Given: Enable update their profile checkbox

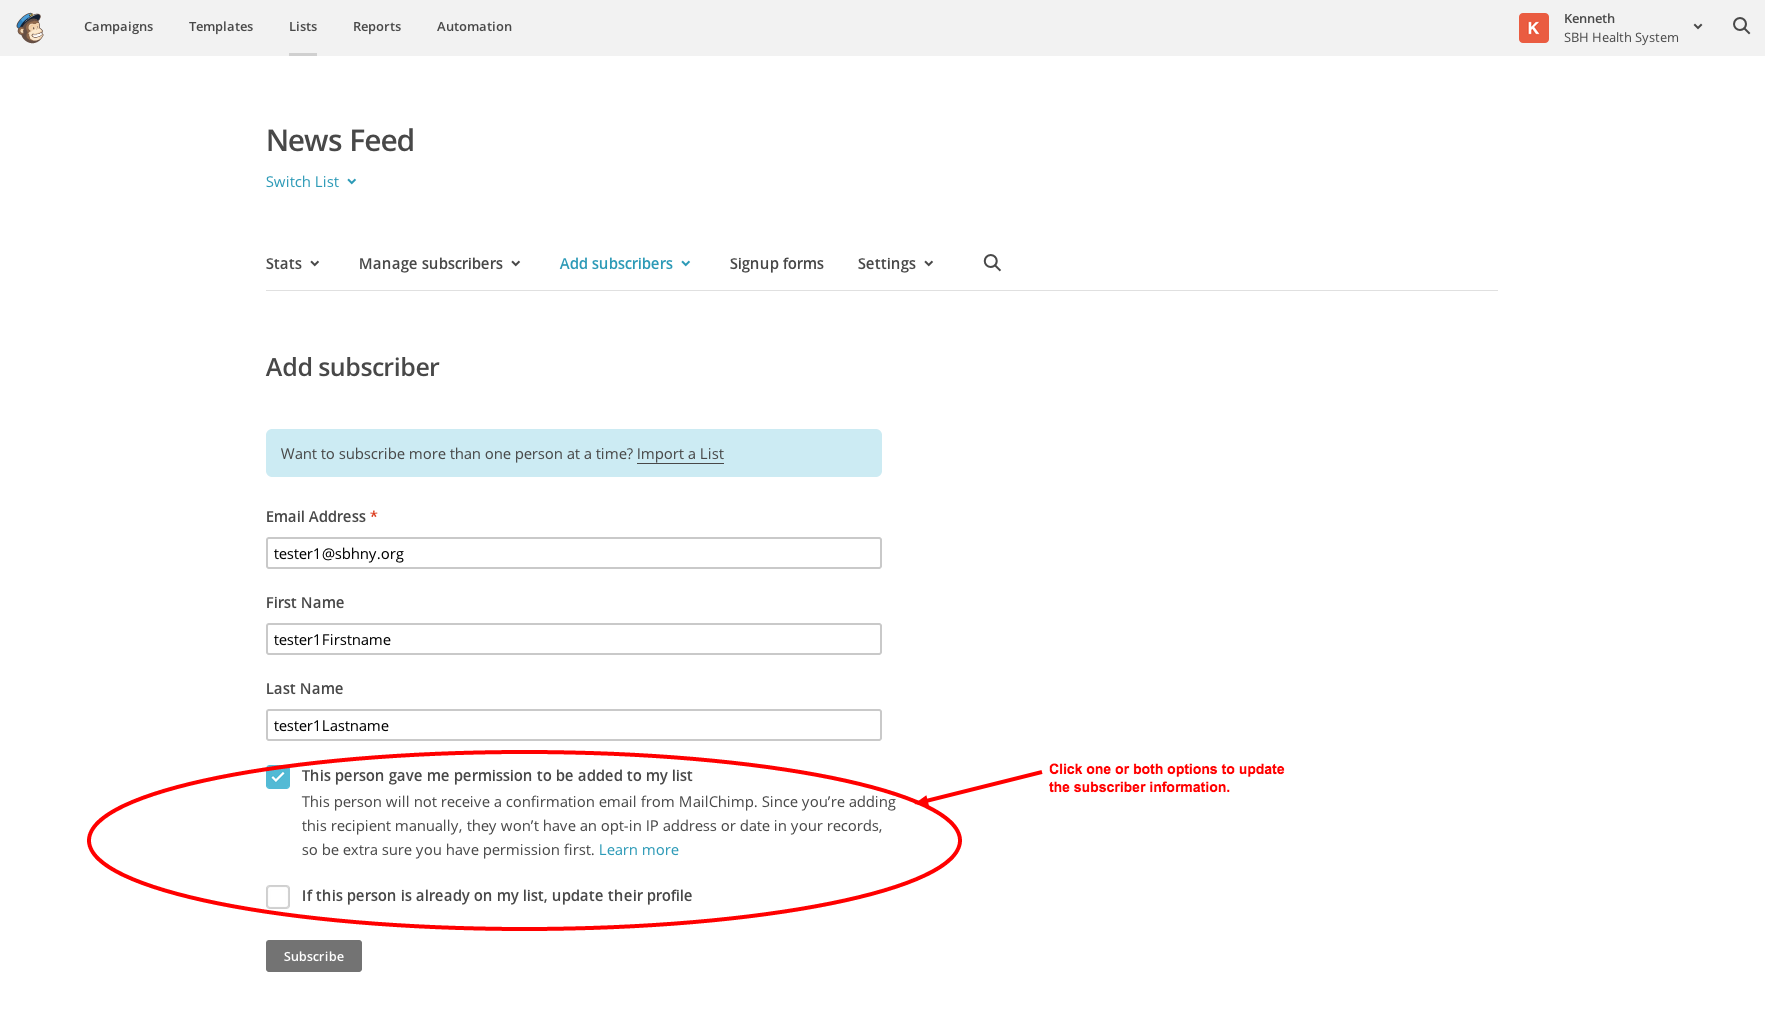Looking at the screenshot, I should 278,897.
